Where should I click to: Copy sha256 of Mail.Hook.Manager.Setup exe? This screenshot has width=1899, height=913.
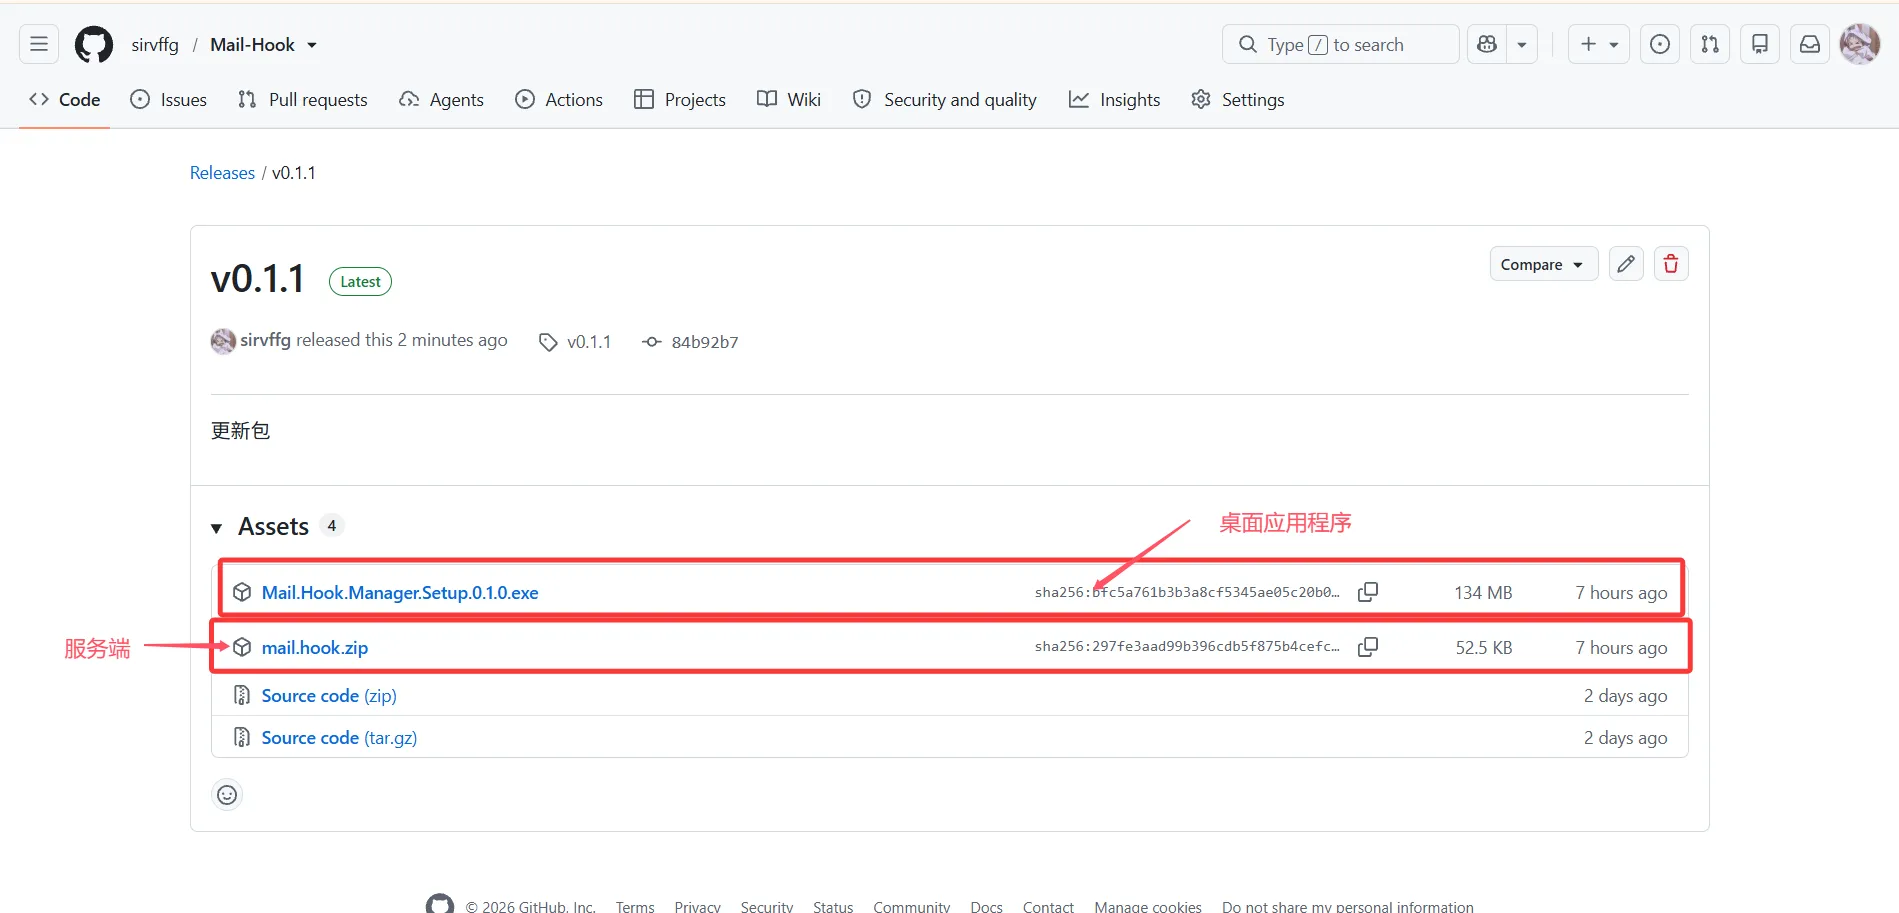pos(1368,592)
